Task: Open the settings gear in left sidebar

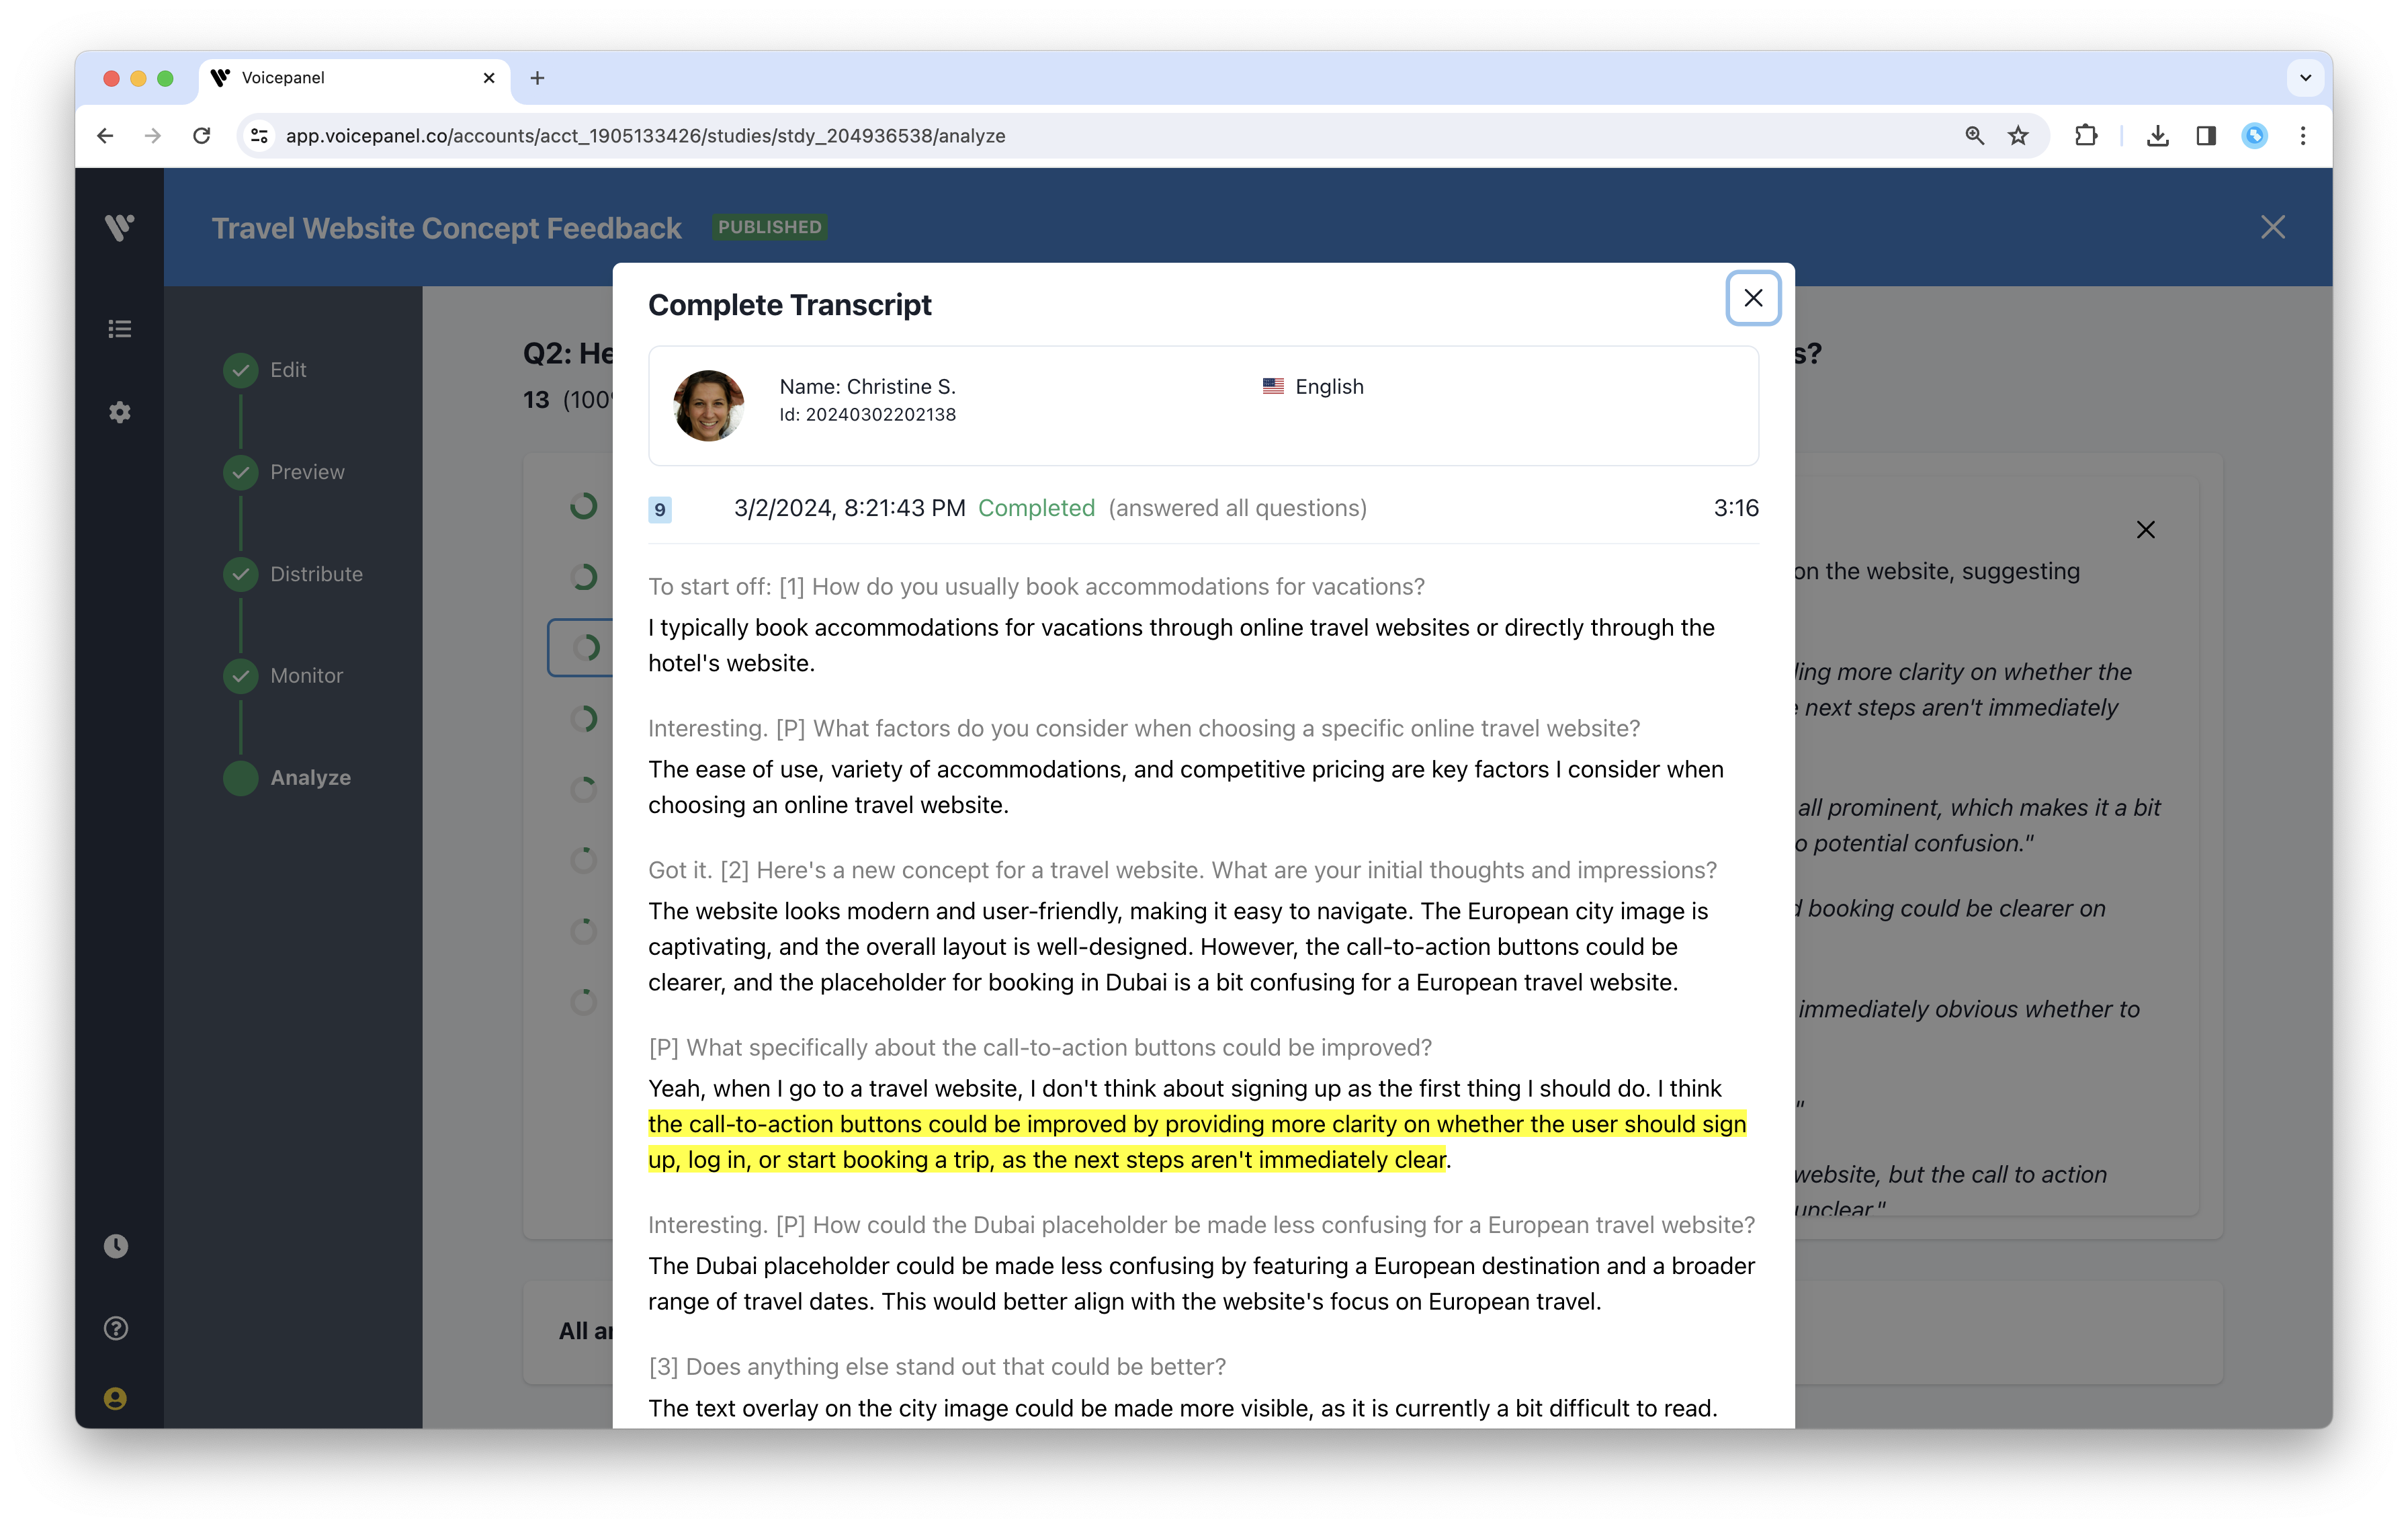Action: point(119,412)
